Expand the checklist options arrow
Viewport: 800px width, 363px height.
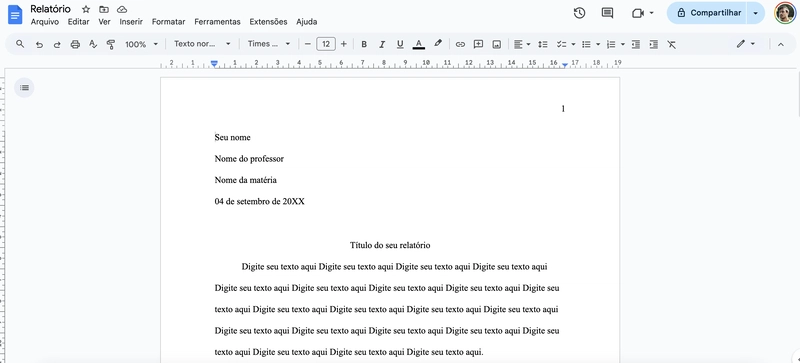point(573,44)
